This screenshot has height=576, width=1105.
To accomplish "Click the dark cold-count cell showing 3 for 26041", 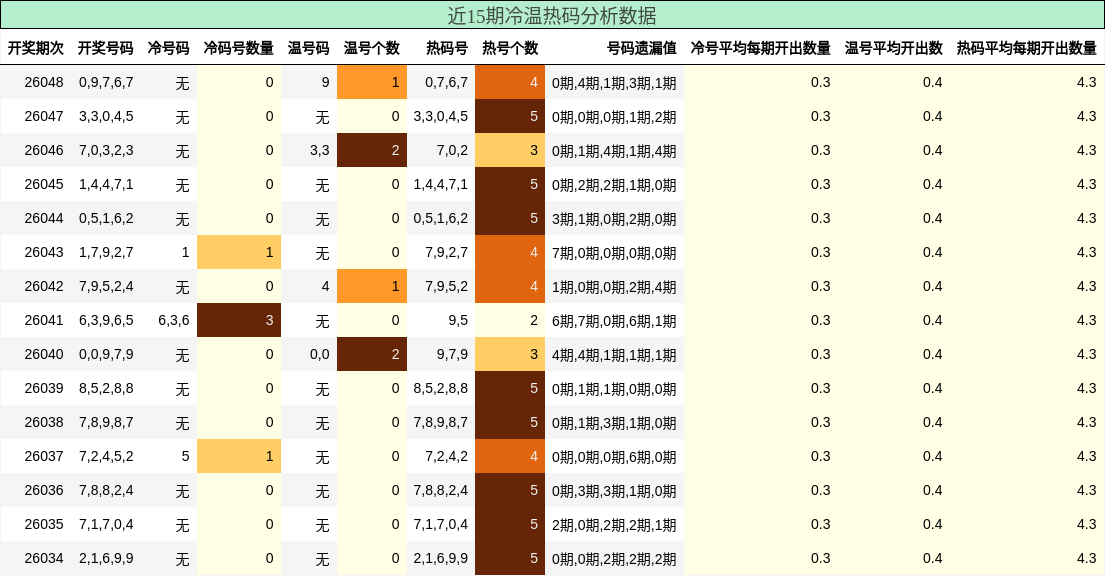I will [x=240, y=321].
